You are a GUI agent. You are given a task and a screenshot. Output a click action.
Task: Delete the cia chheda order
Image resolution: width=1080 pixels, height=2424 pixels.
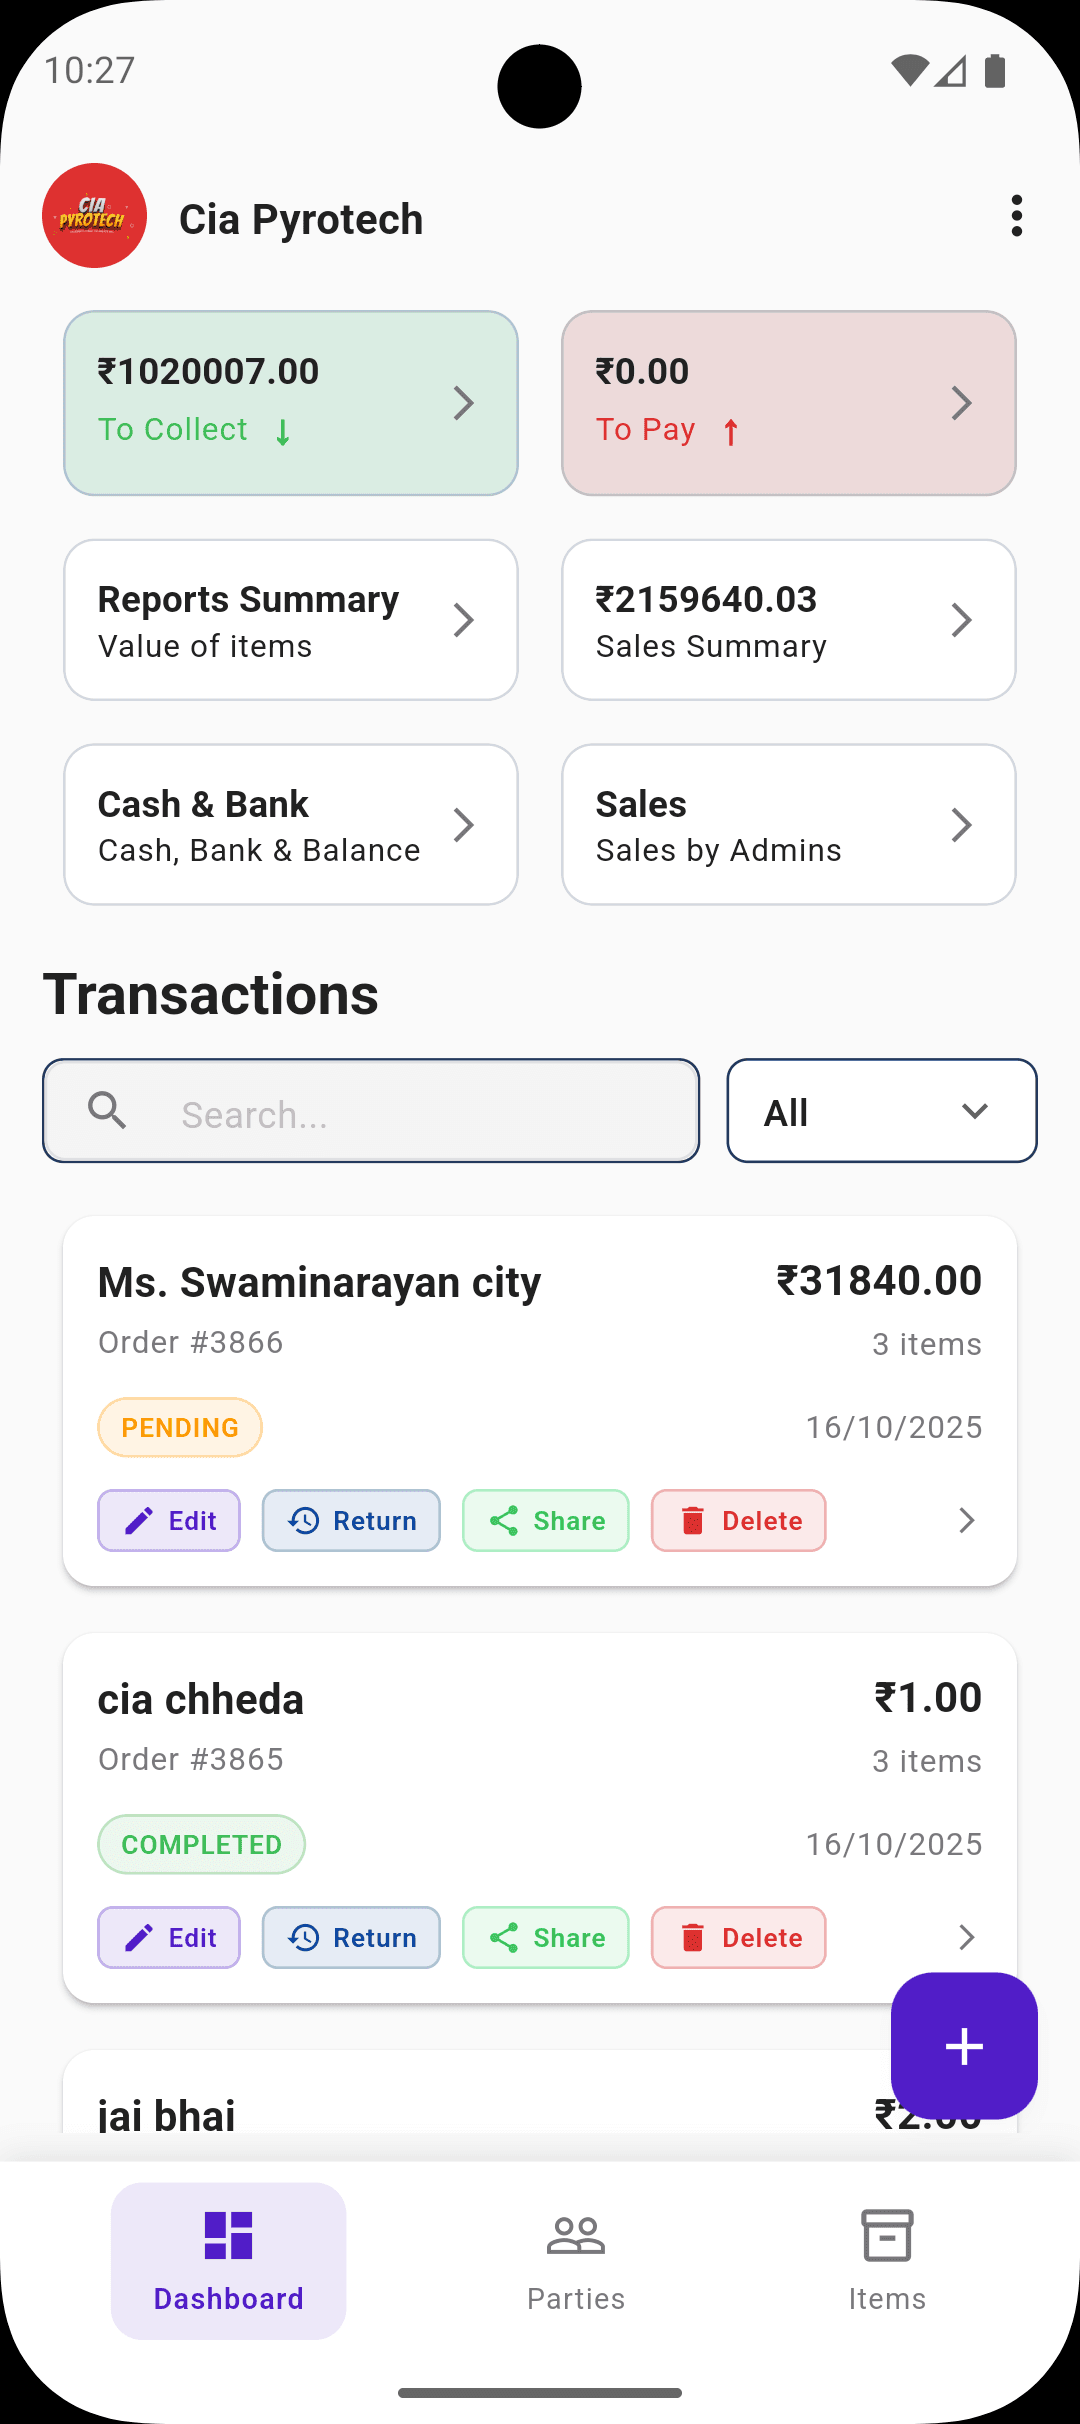point(739,1938)
